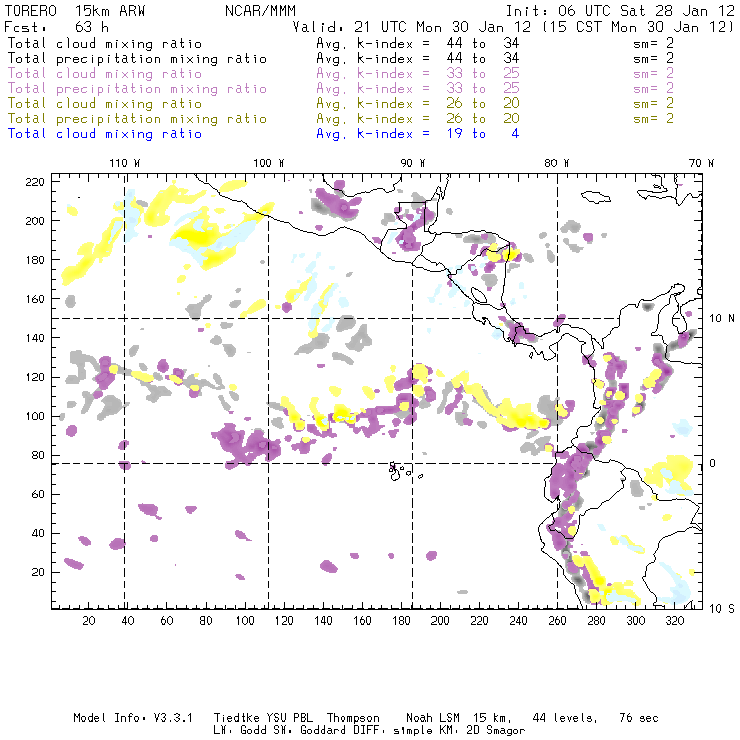The image size is (740, 740).
Task: Click the "80 W" longitude label
Action: point(557,163)
